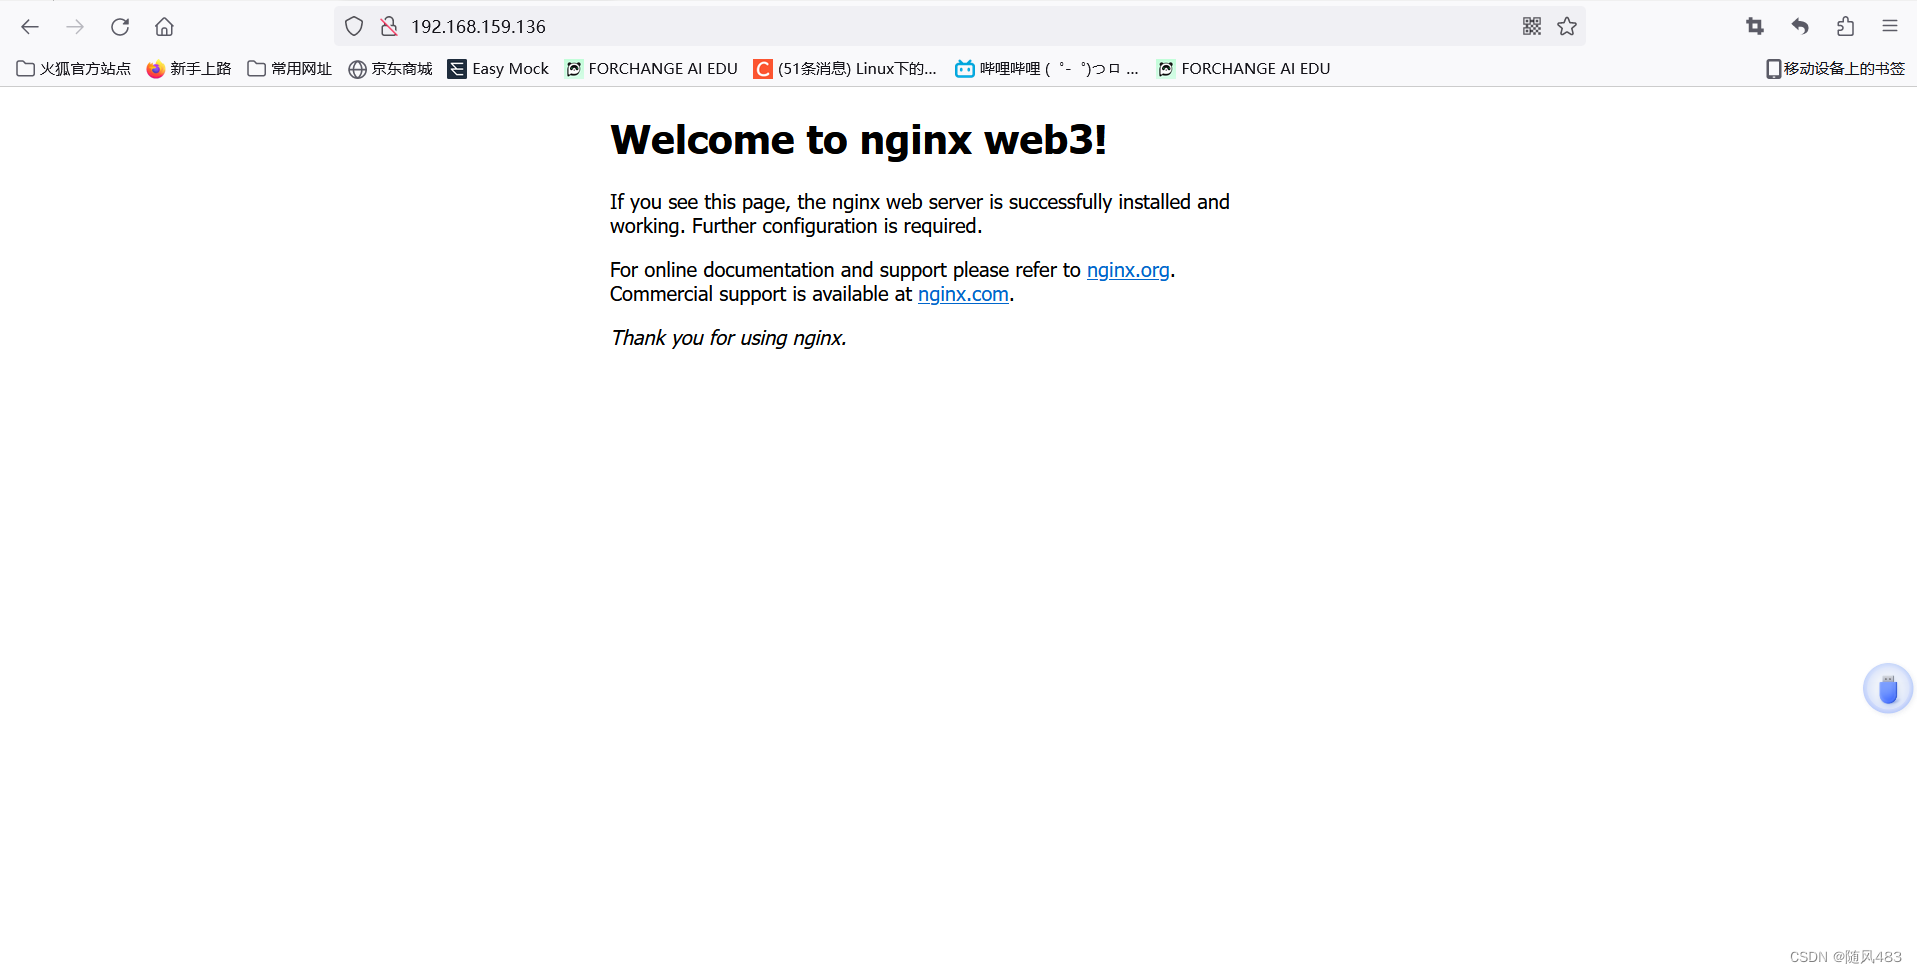Follow the nginx.org documentation link
Viewport: 1917px width, 973px height.
(x=1127, y=270)
